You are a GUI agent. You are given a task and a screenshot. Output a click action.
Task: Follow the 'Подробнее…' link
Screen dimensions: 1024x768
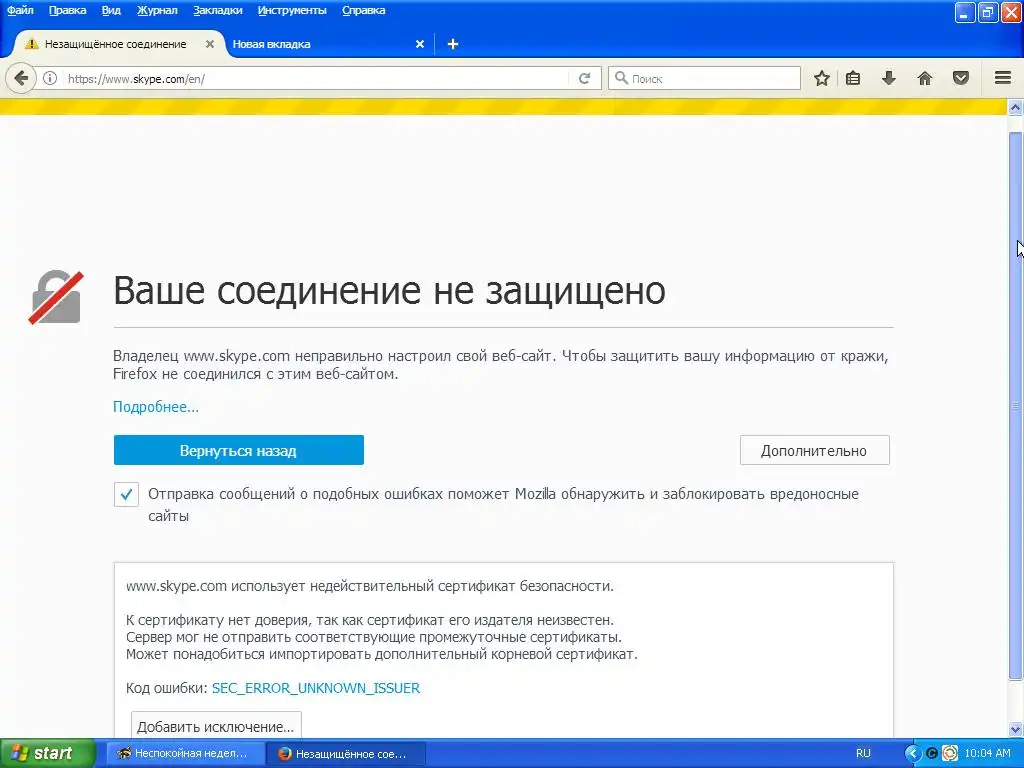pyautogui.click(x=155, y=407)
